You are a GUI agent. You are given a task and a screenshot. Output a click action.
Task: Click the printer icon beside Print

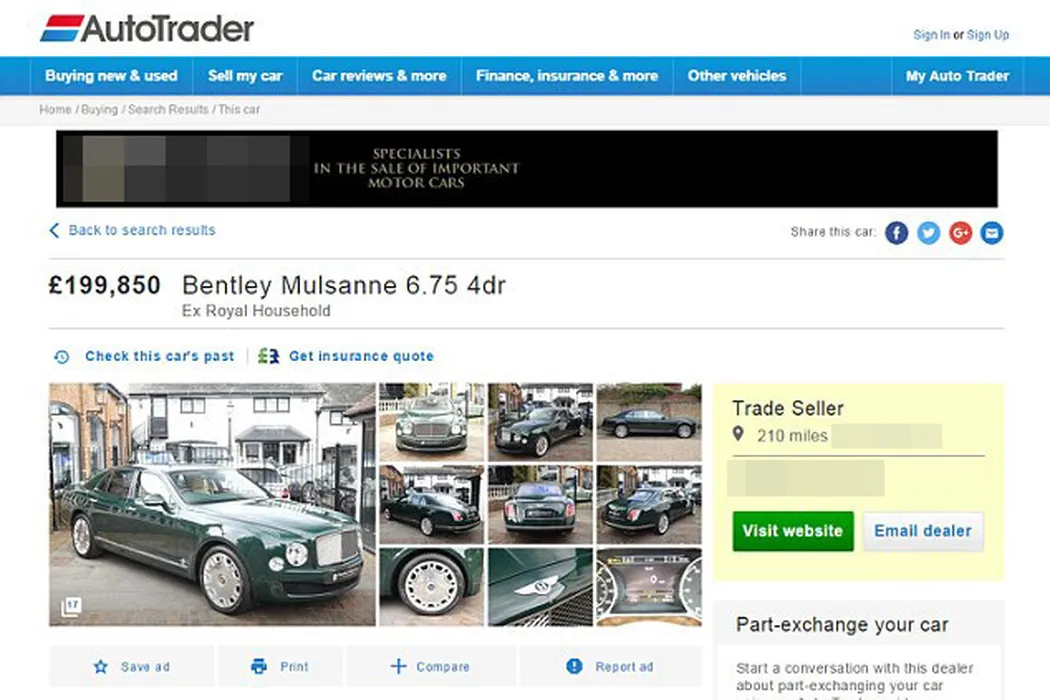pos(258,667)
